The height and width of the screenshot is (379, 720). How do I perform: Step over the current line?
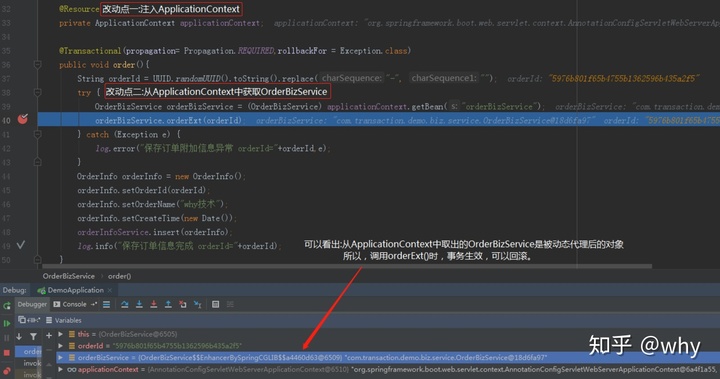point(124,304)
